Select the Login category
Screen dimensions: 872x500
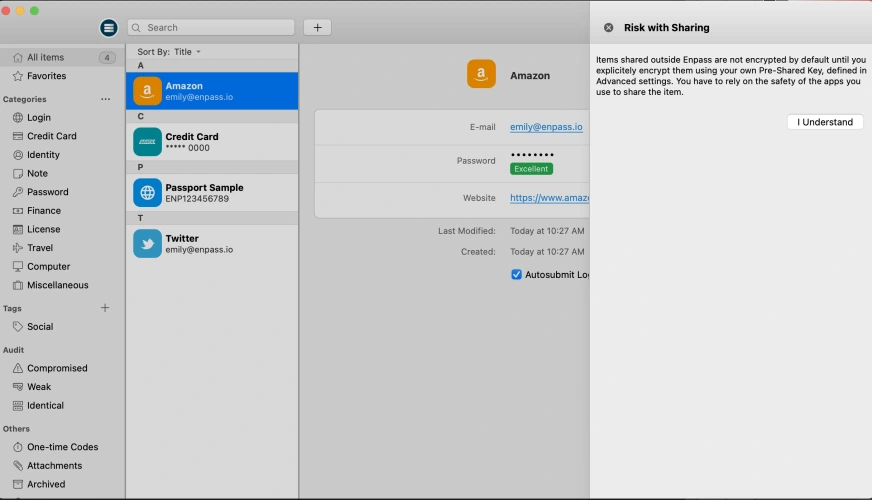click(x=39, y=118)
